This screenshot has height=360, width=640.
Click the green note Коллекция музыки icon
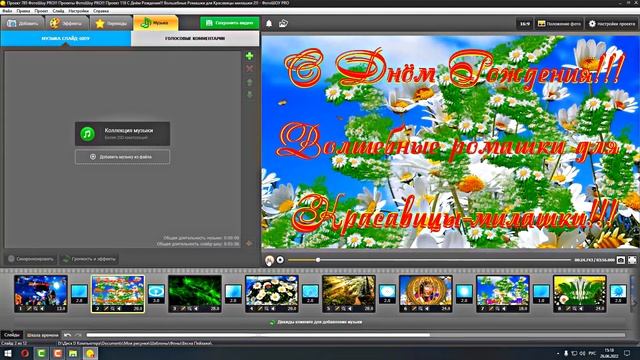click(x=87, y=133)
